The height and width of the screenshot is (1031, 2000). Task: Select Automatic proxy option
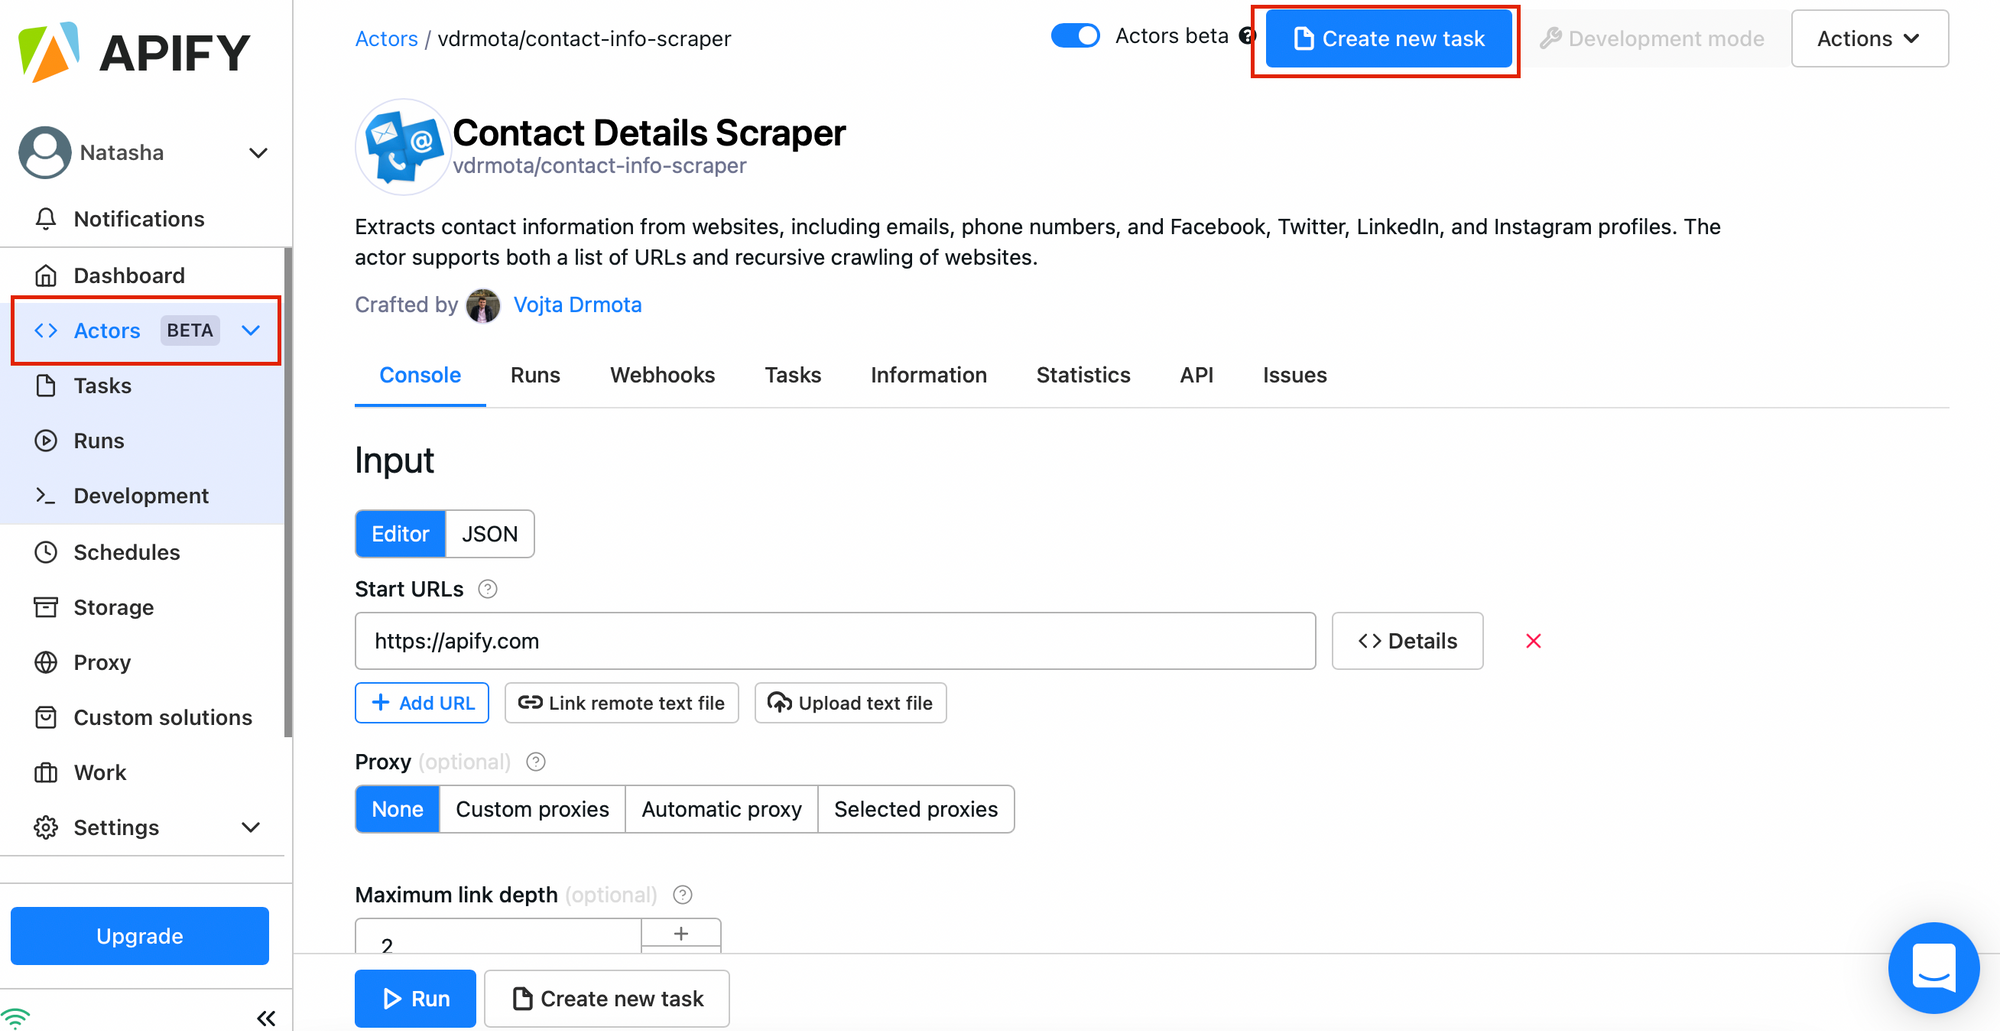(x=722, y=809)
